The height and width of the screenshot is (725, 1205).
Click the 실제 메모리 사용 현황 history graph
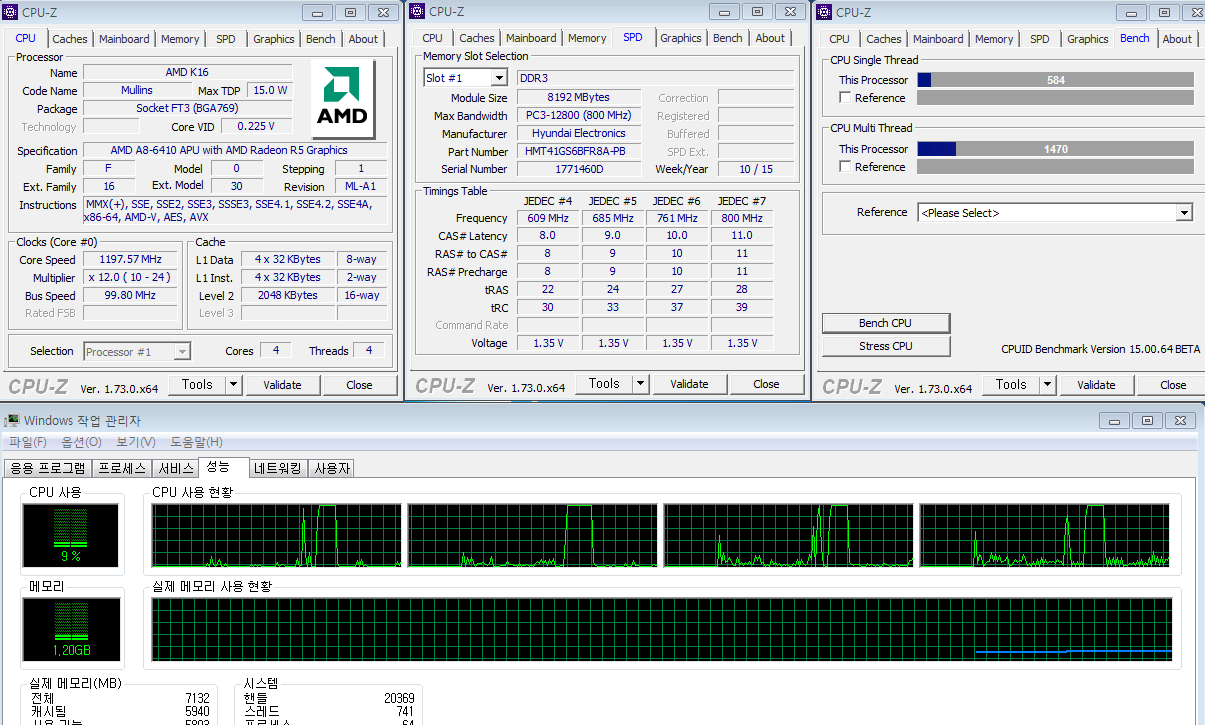pos(661,630)
